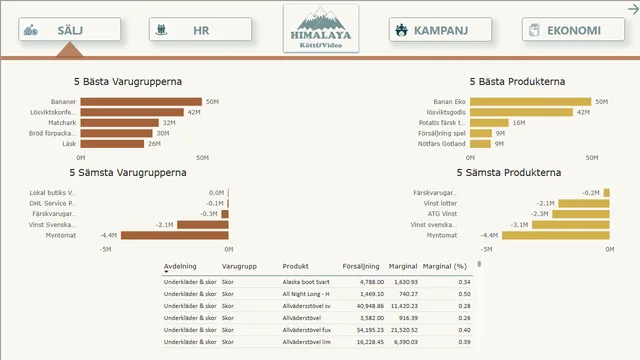Click the margin value 21,520.52

click(x=404, y=330)
